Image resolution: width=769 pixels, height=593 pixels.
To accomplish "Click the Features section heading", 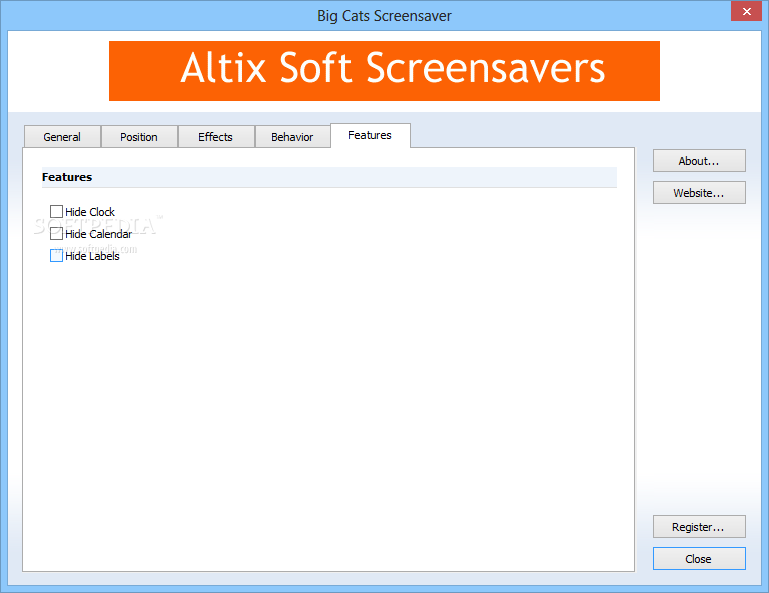I will pyautogui.click(x=67, y=177).
